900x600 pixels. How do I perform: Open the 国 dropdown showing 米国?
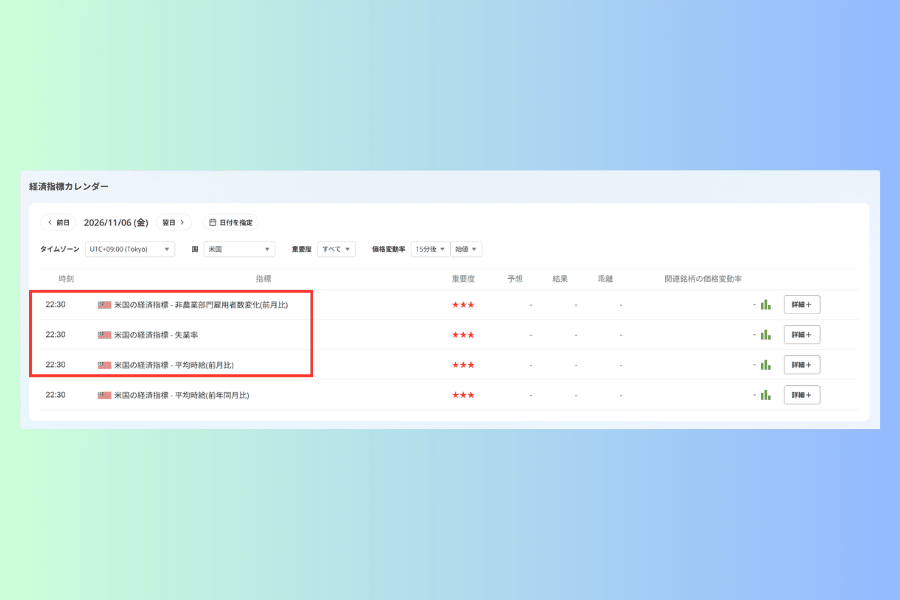(239, 249)
